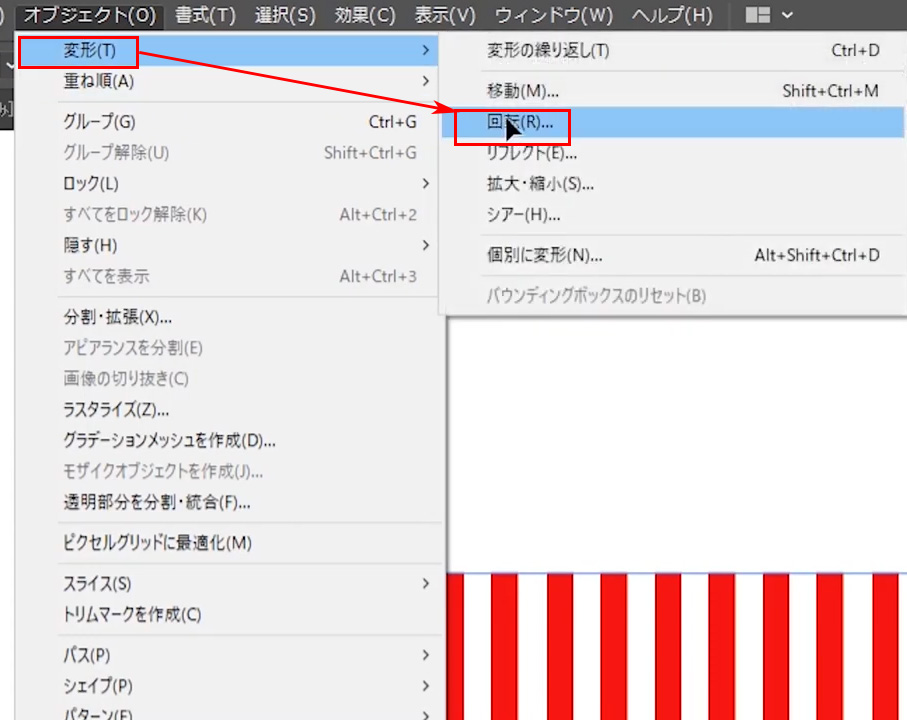Image resolution: width=907 pixels, height=720 pixels.
Task: Select 変形(T) submenu item
Action: 227,50
